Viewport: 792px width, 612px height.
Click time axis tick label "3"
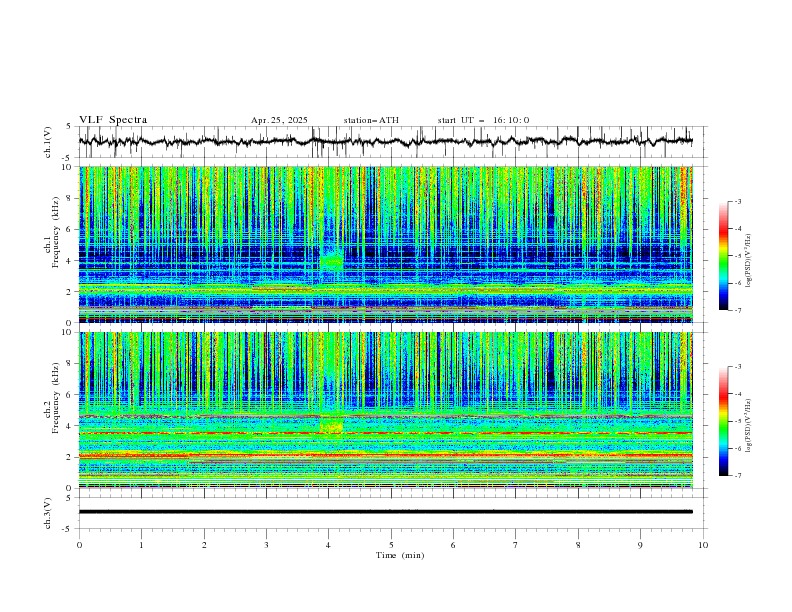[266, 545]
